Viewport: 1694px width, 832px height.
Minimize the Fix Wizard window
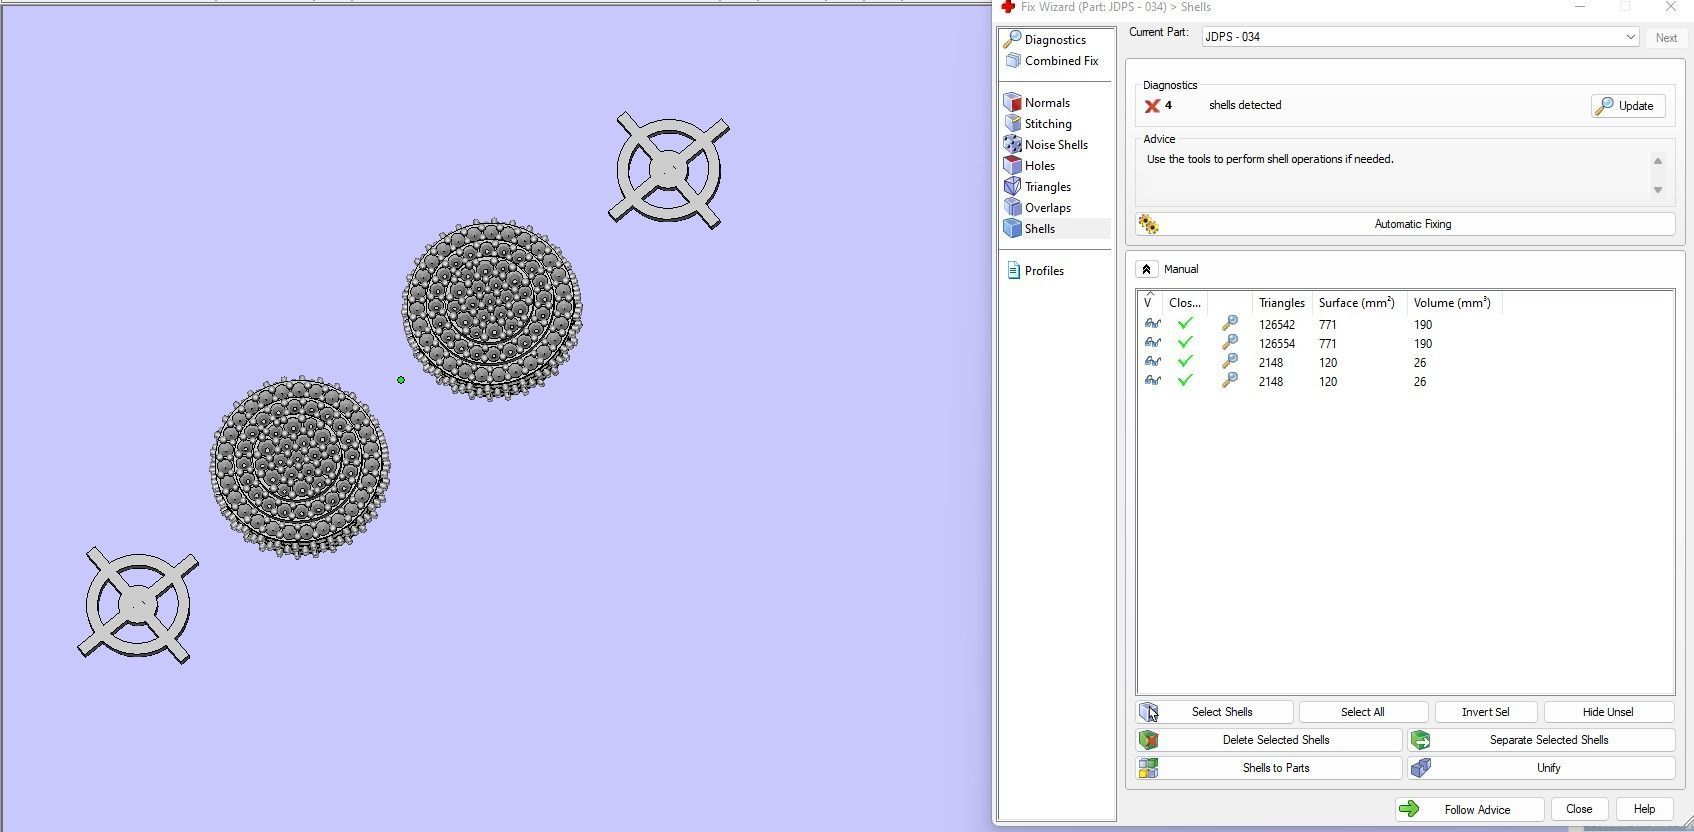[x=1580, y=7]
